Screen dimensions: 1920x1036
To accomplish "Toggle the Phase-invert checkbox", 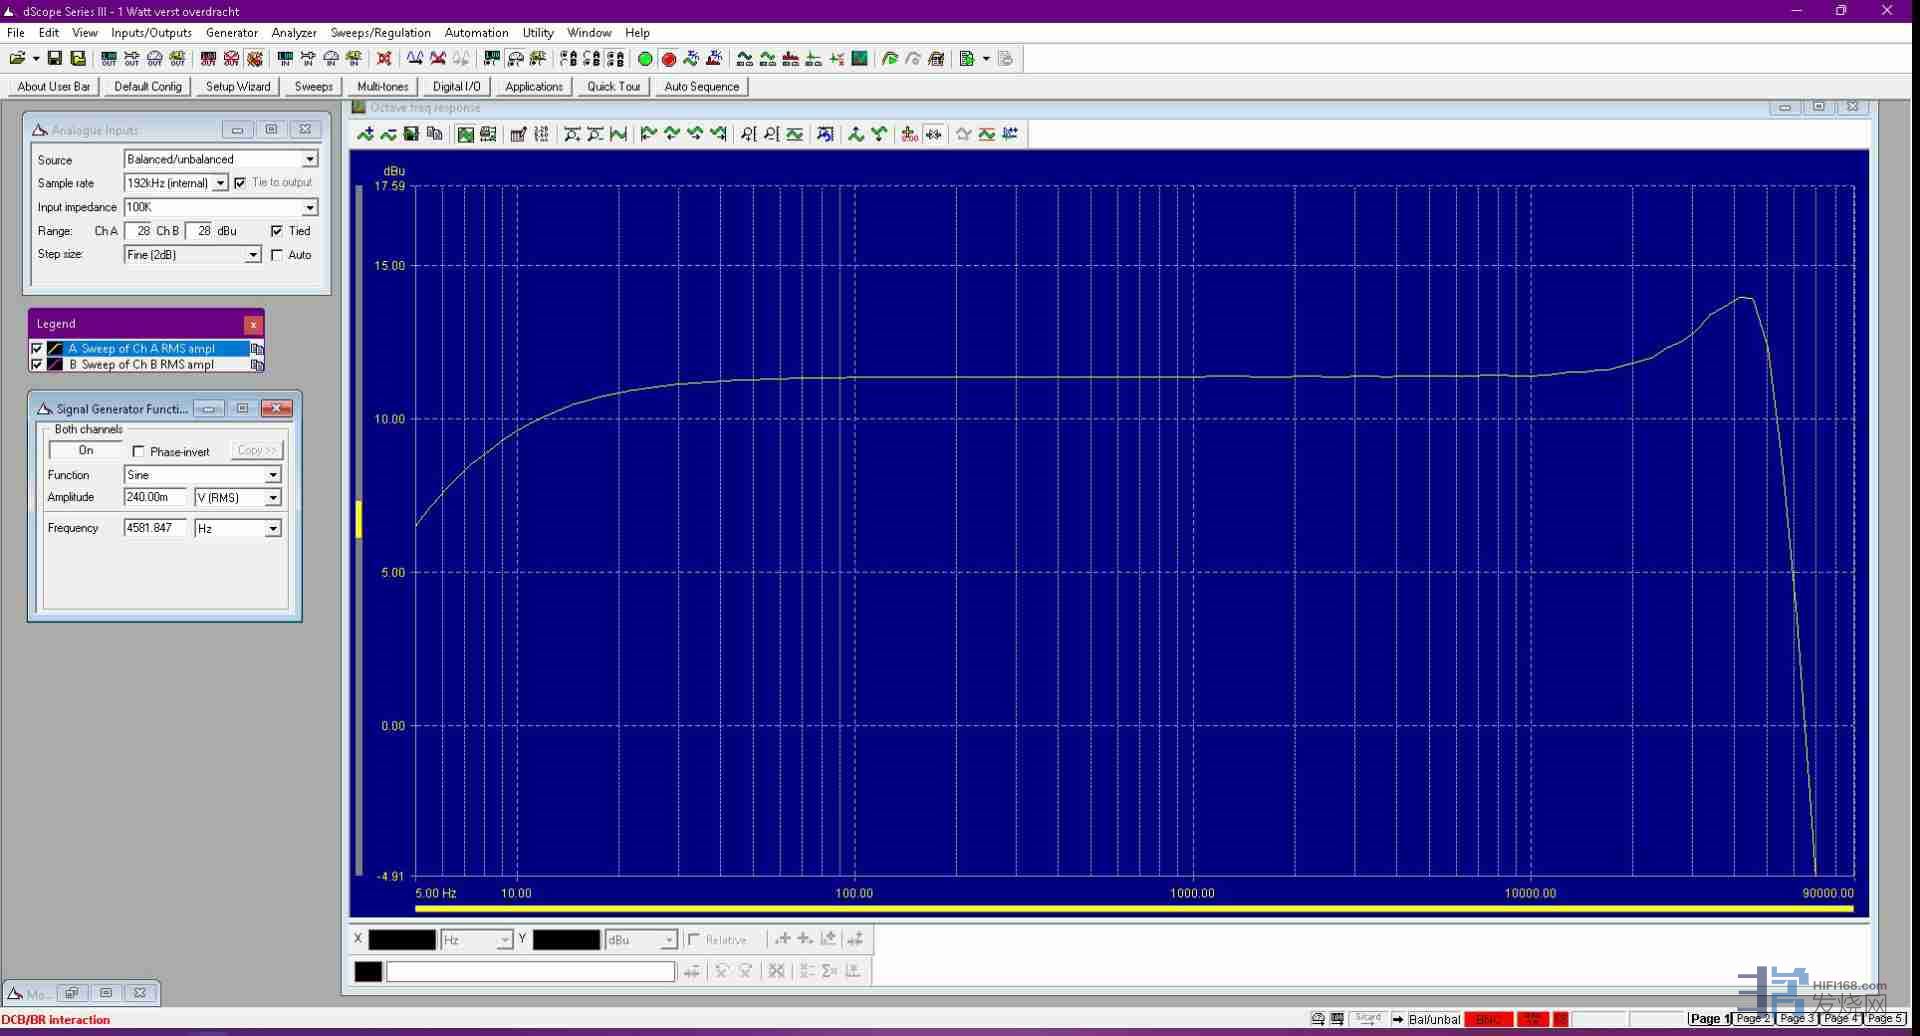I will (138, 452).
